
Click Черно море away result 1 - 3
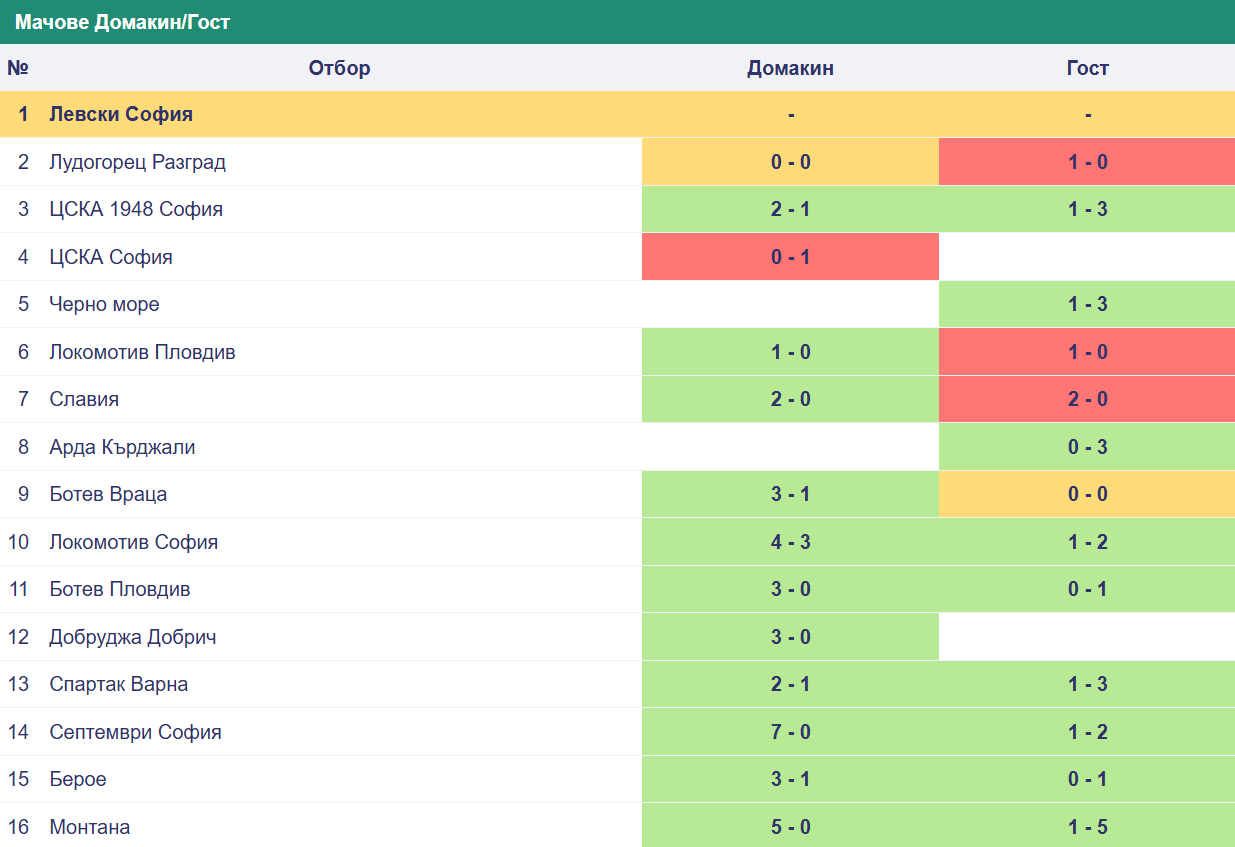coord(1087,304)
